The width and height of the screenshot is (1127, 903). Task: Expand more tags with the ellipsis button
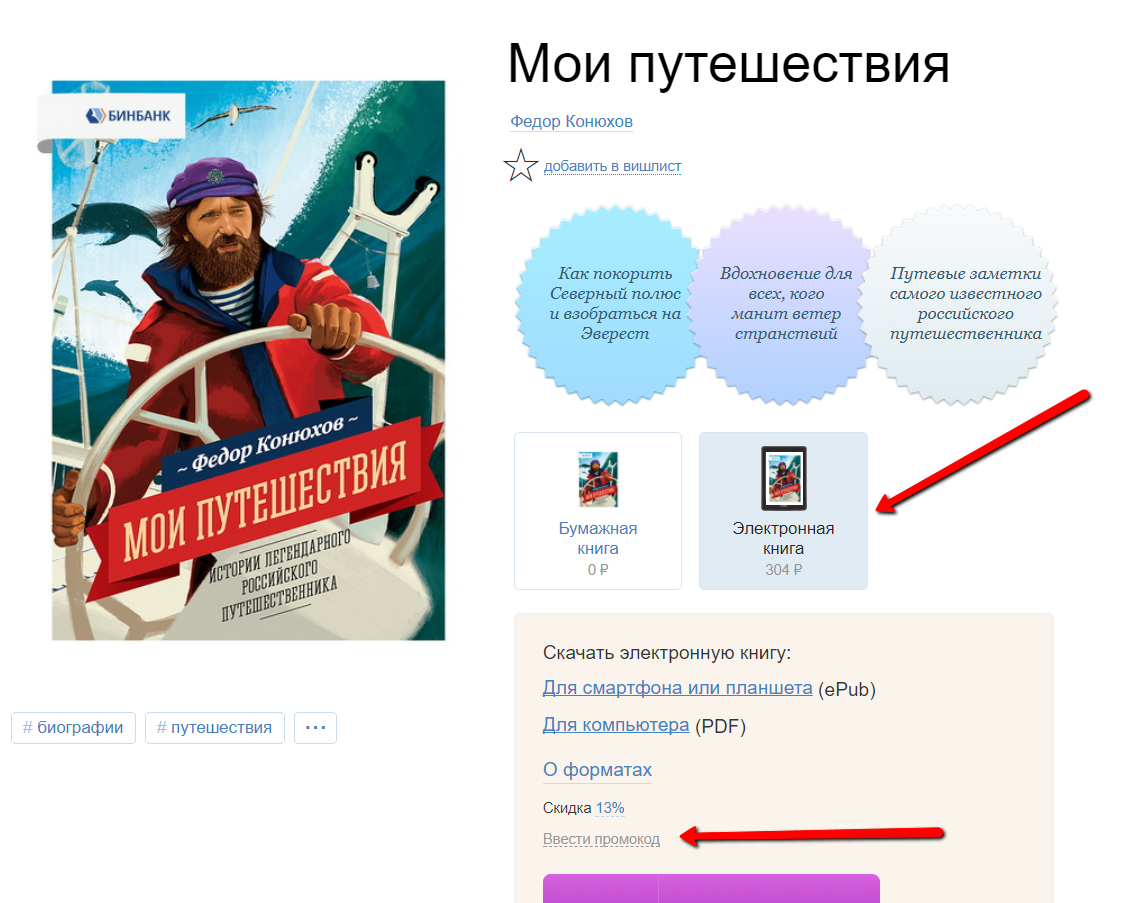coord(316,728)
